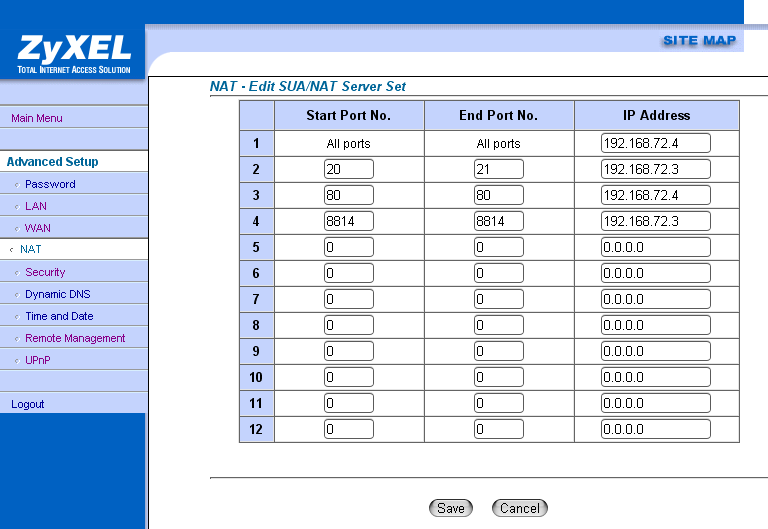
Task: Go to the Password settings page
Action: pos(50,184)
